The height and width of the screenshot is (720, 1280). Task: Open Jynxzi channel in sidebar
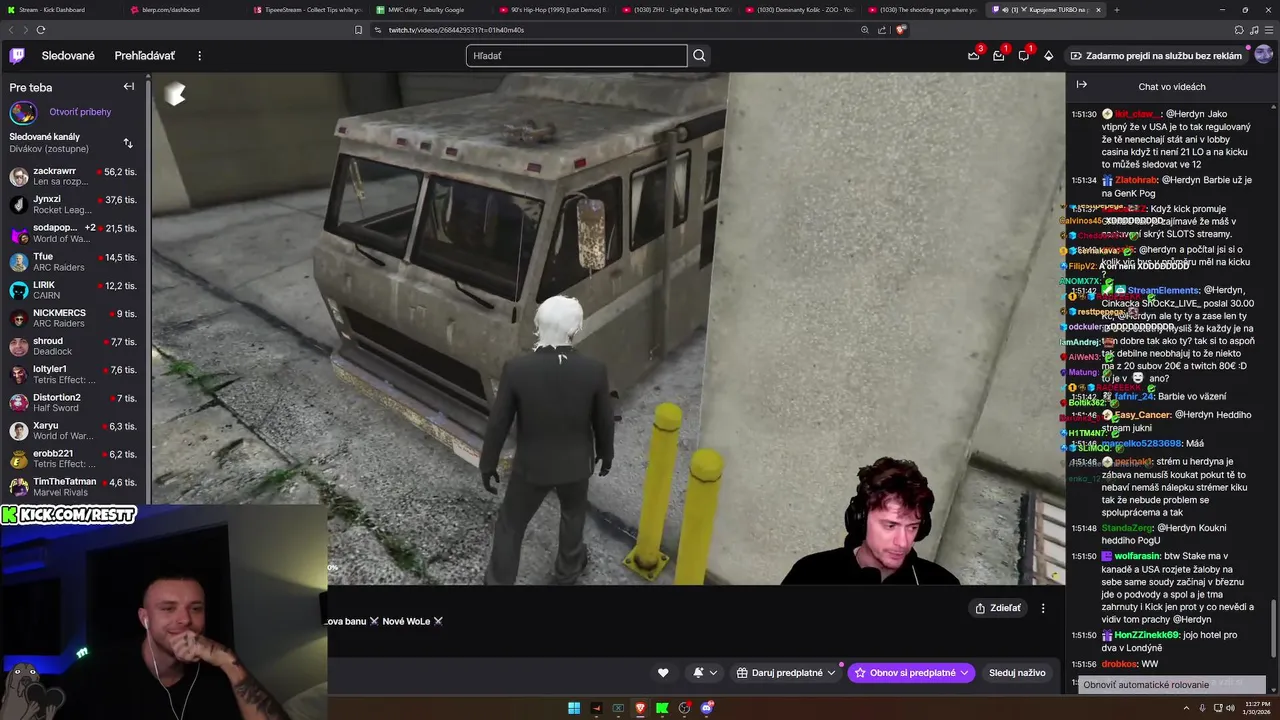73,205
